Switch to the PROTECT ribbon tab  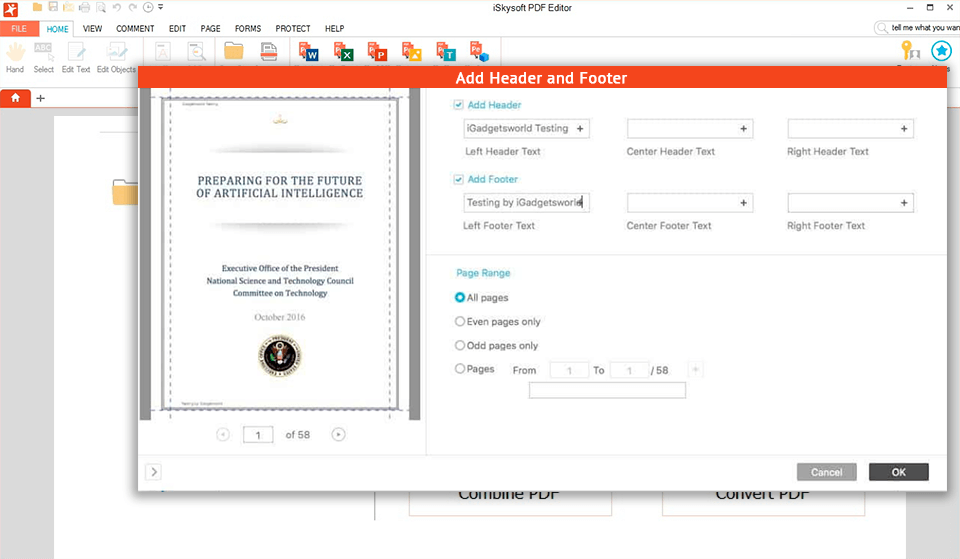pyautogui.click(x=293, y=29)
